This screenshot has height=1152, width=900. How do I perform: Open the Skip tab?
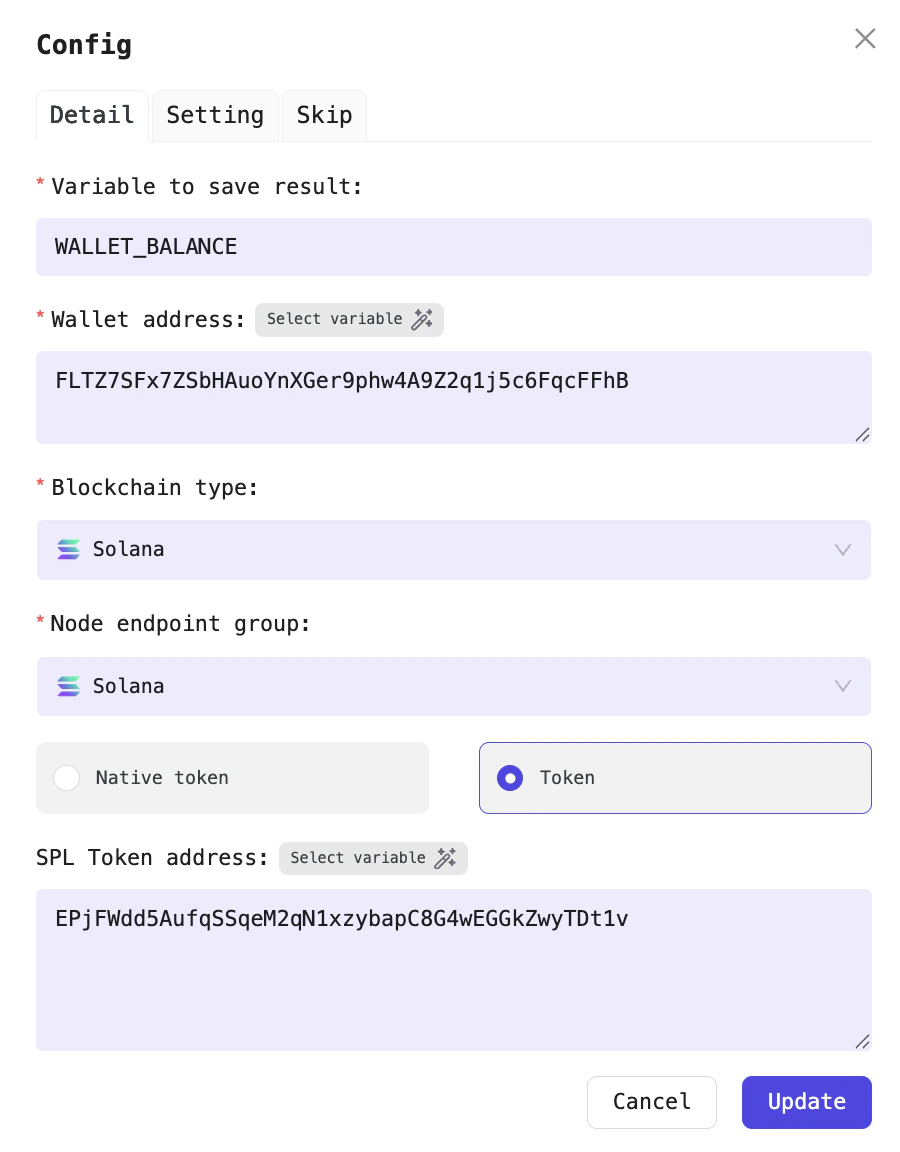click(x=324, y=115)
